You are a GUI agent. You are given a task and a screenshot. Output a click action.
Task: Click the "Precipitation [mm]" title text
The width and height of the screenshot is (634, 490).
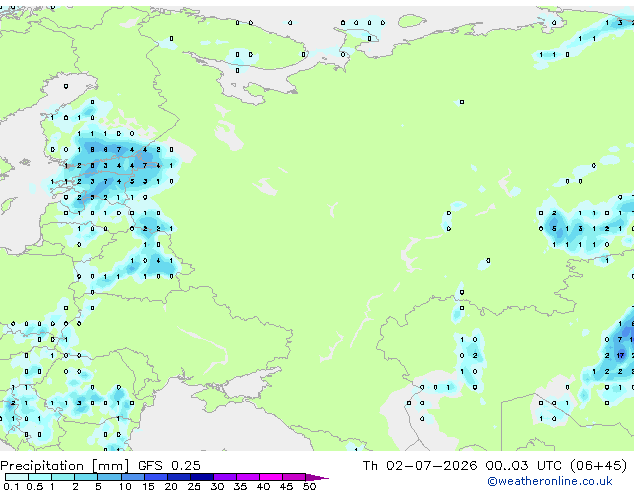point(65,466)
